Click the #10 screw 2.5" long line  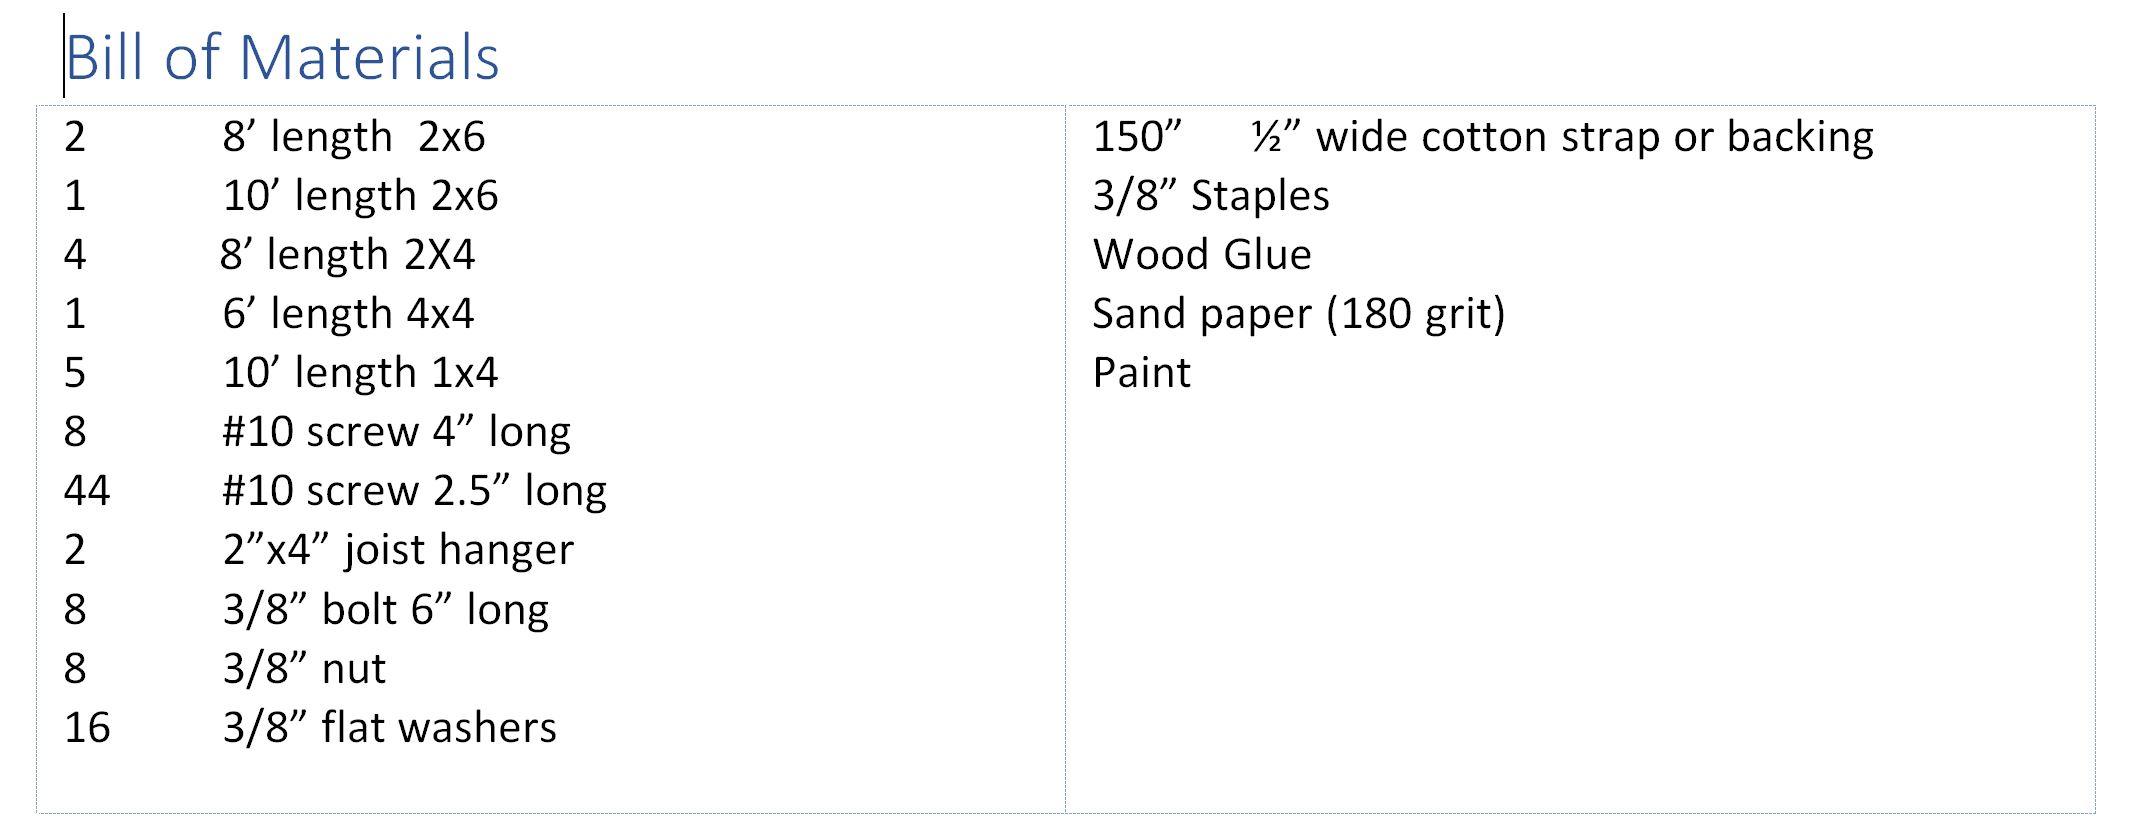pos(414,491)
